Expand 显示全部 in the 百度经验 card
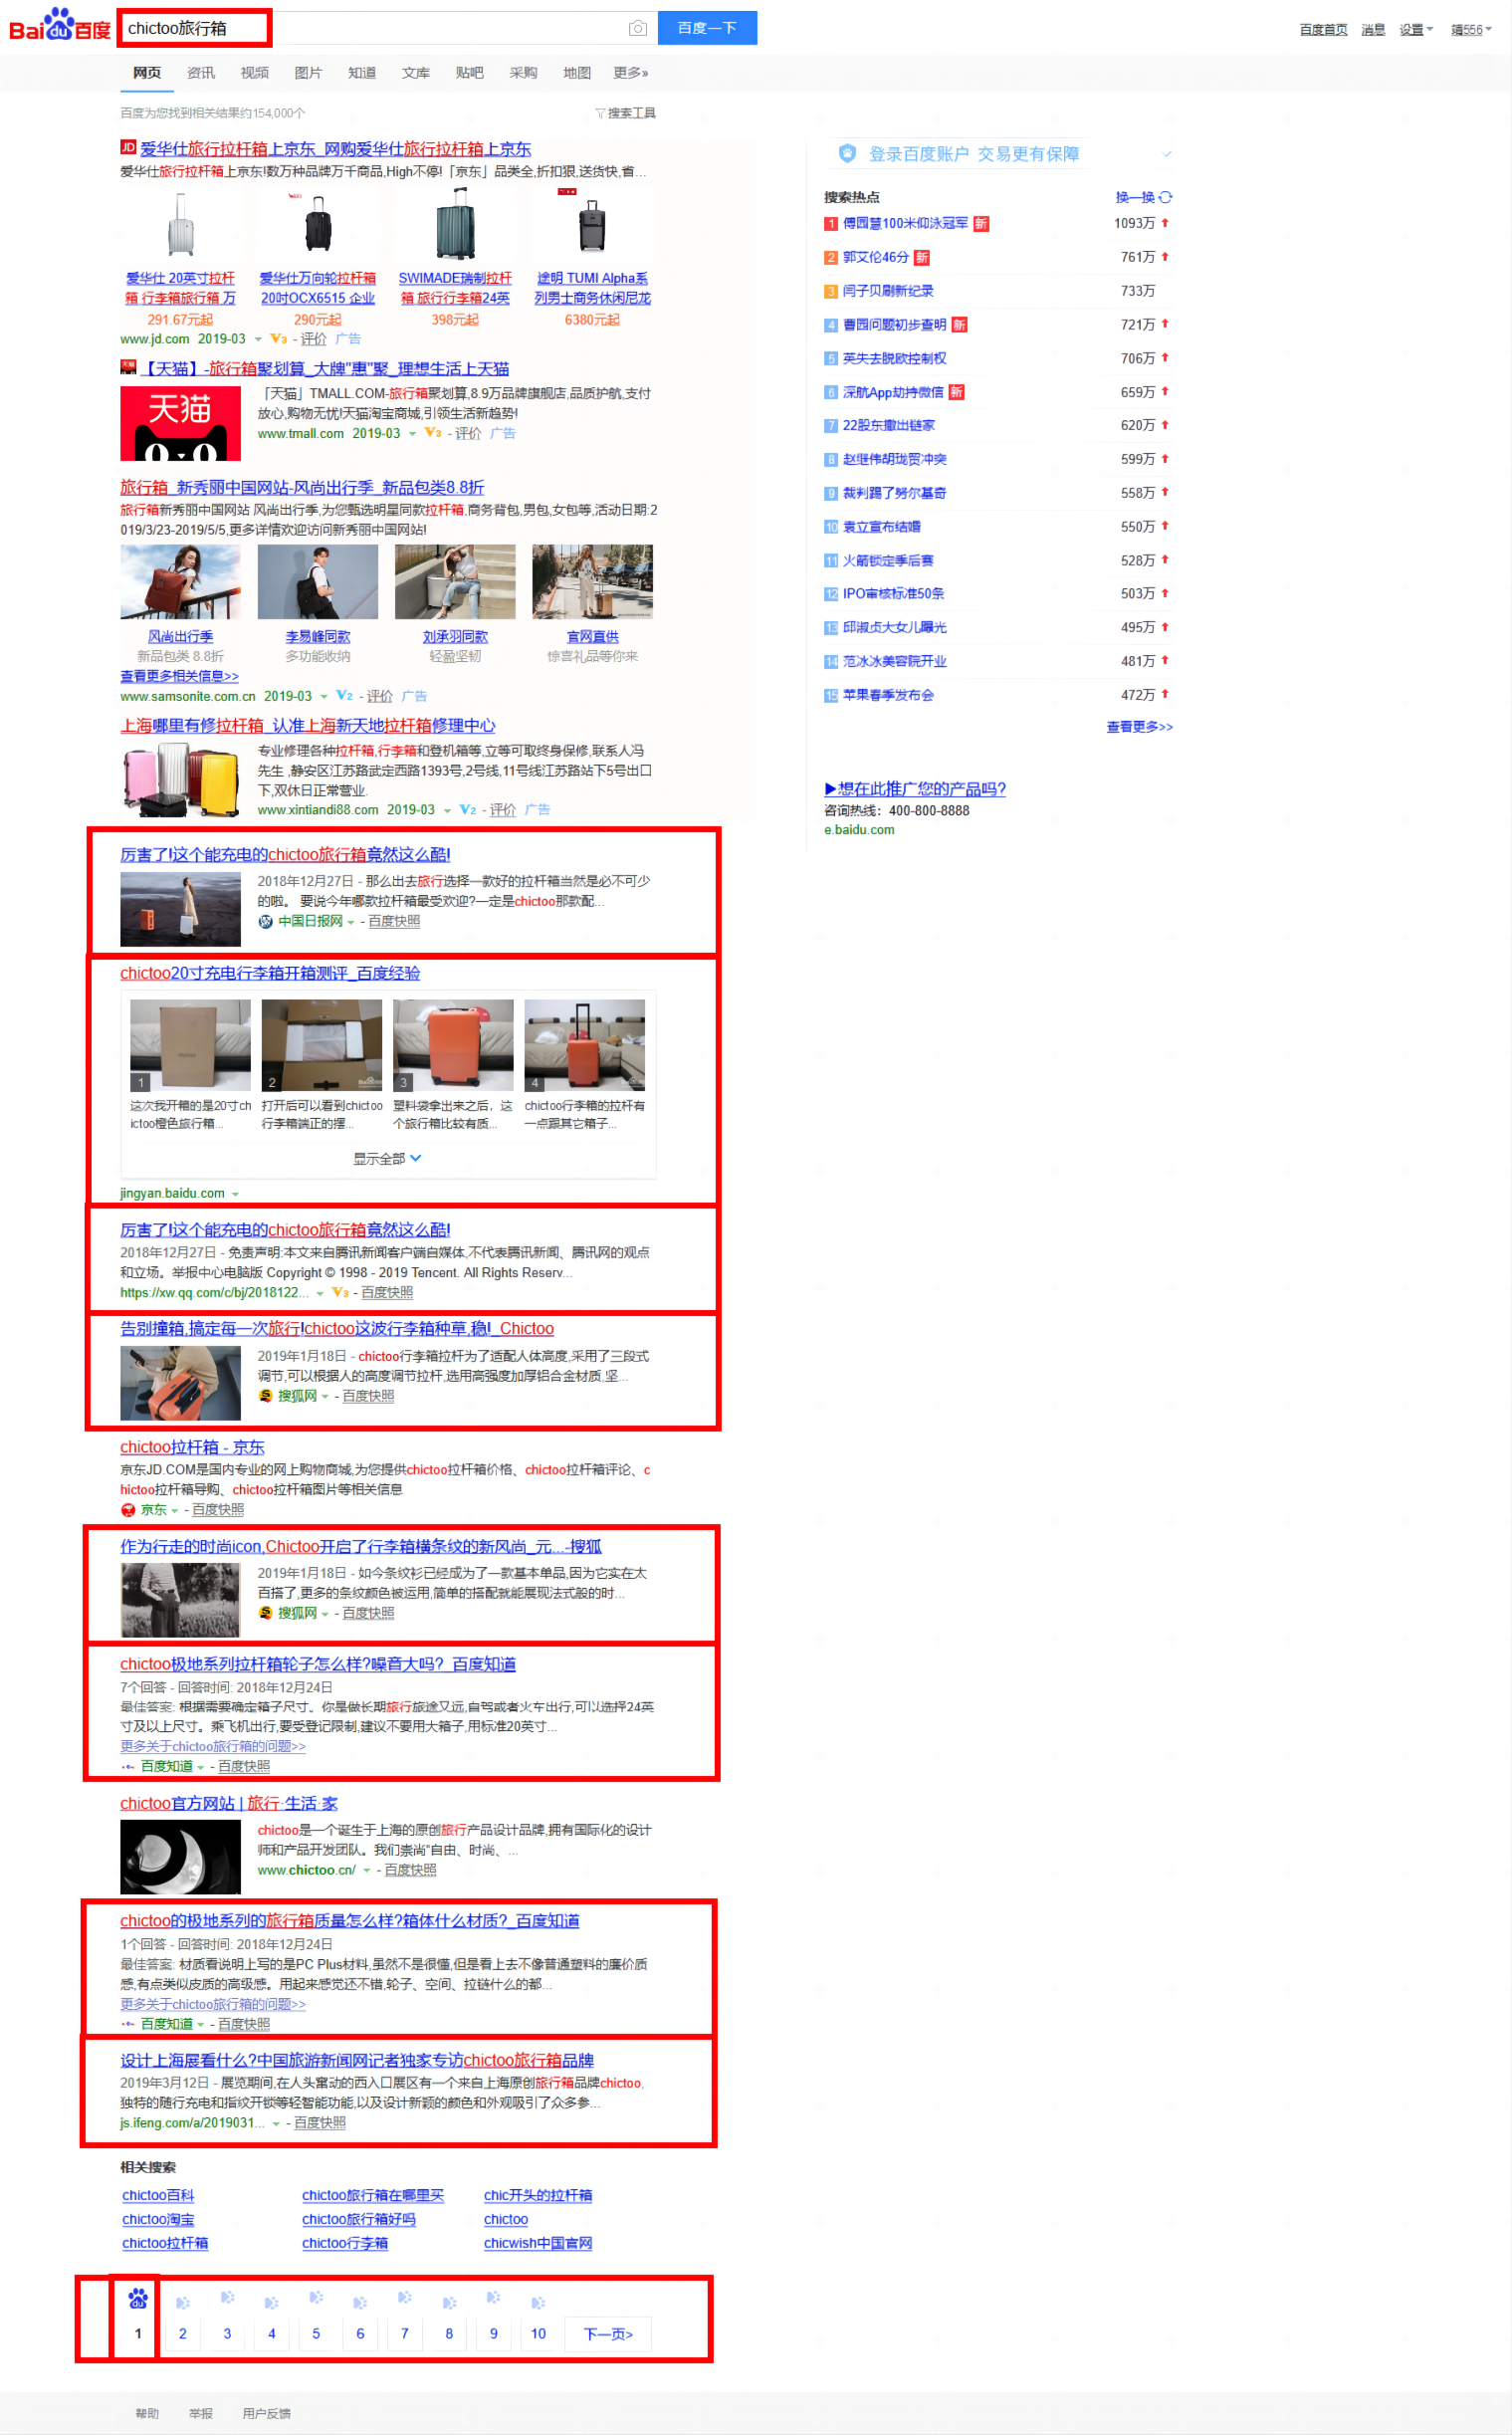Viewport: 1512px width, 2435px height. 387,1158
